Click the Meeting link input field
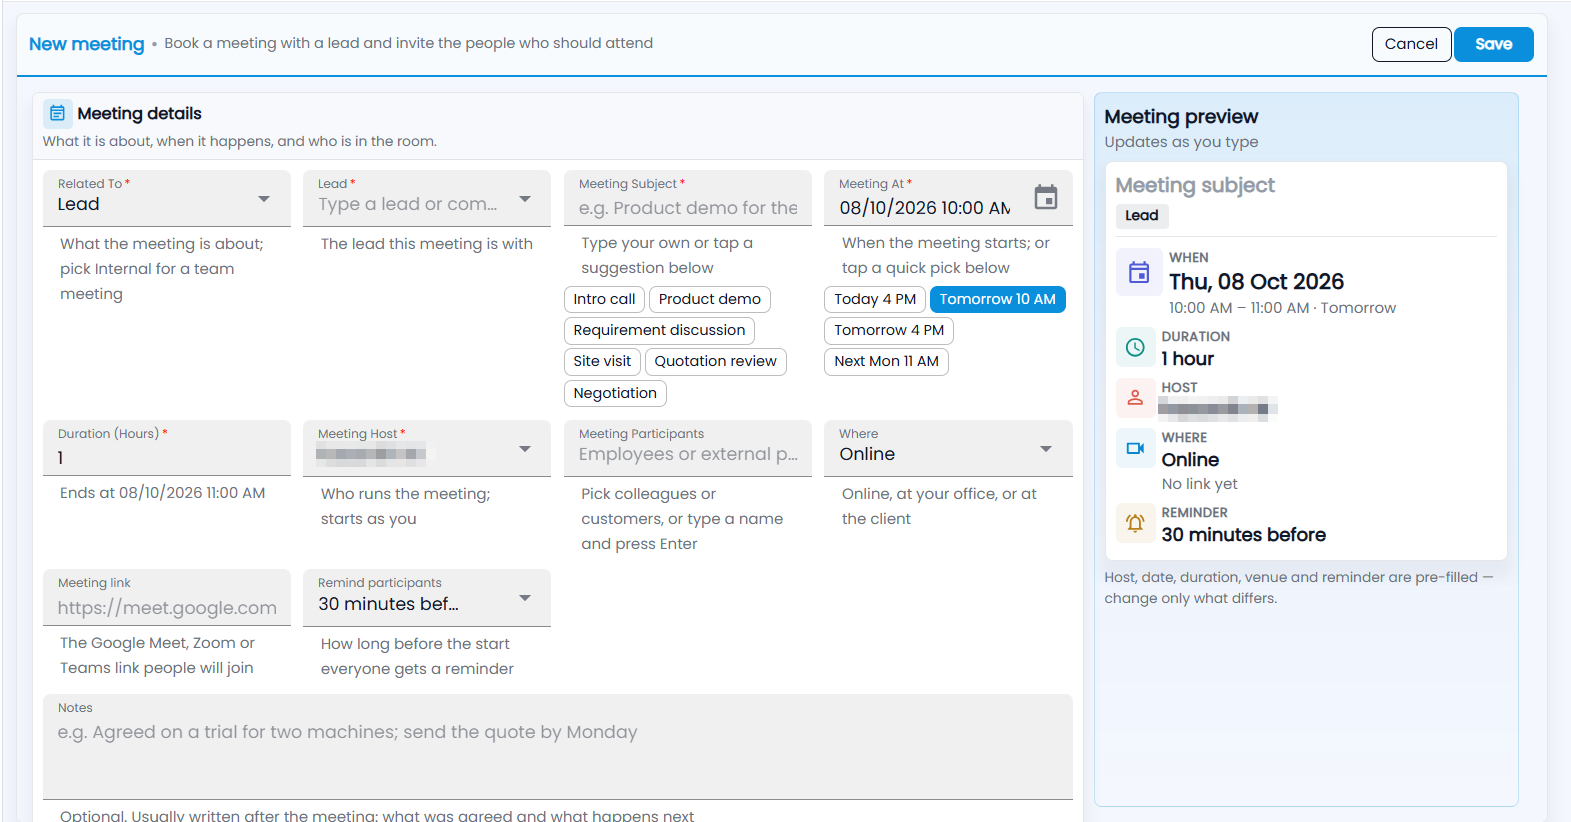 click(167, 598)
